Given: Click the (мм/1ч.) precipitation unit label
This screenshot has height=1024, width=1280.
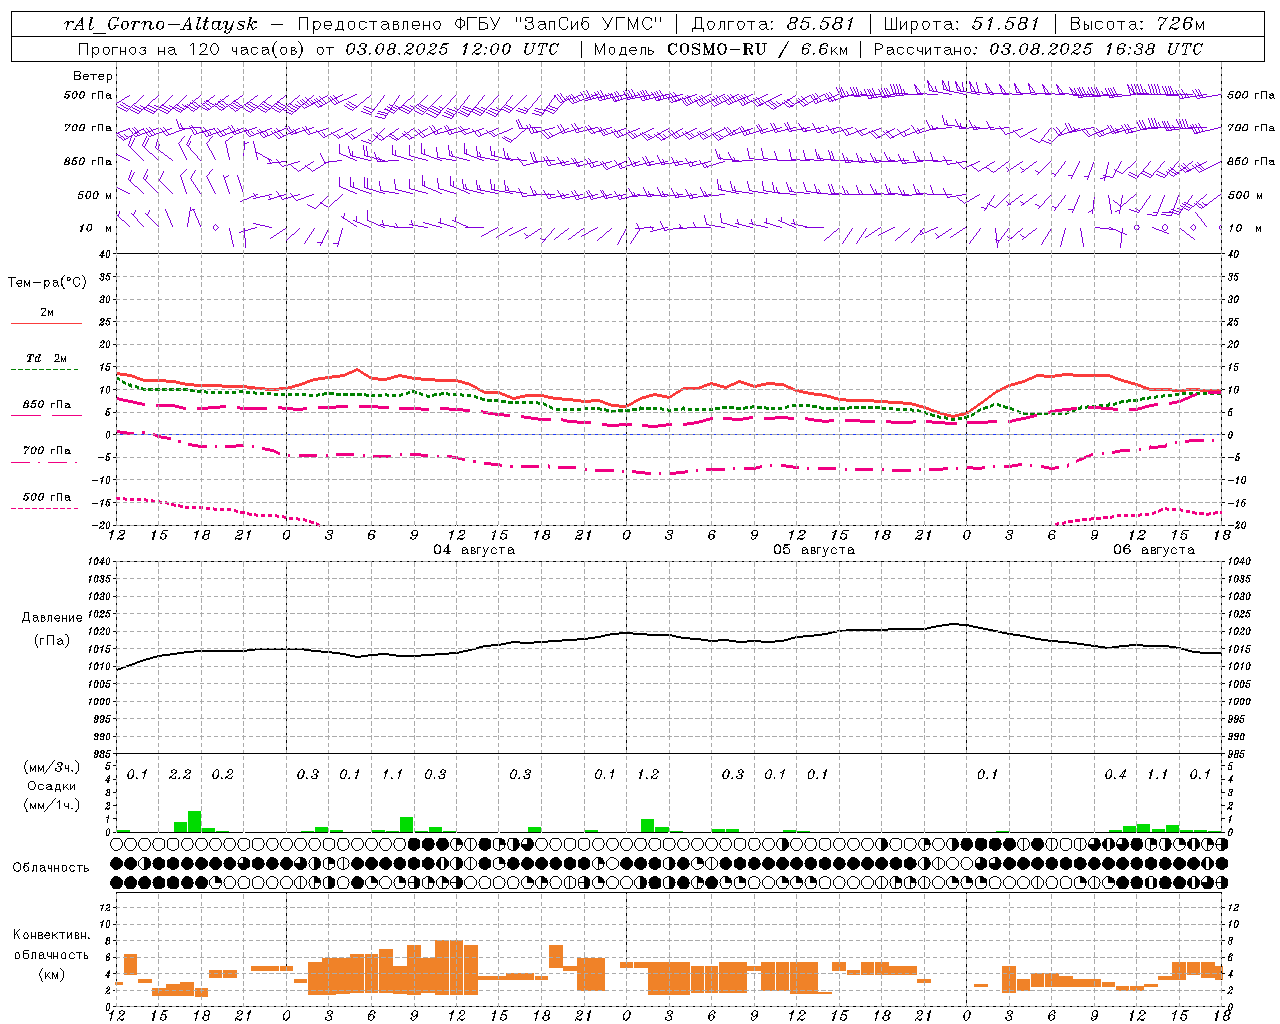Looking at the screenshot, I should [x=52, y=805].
